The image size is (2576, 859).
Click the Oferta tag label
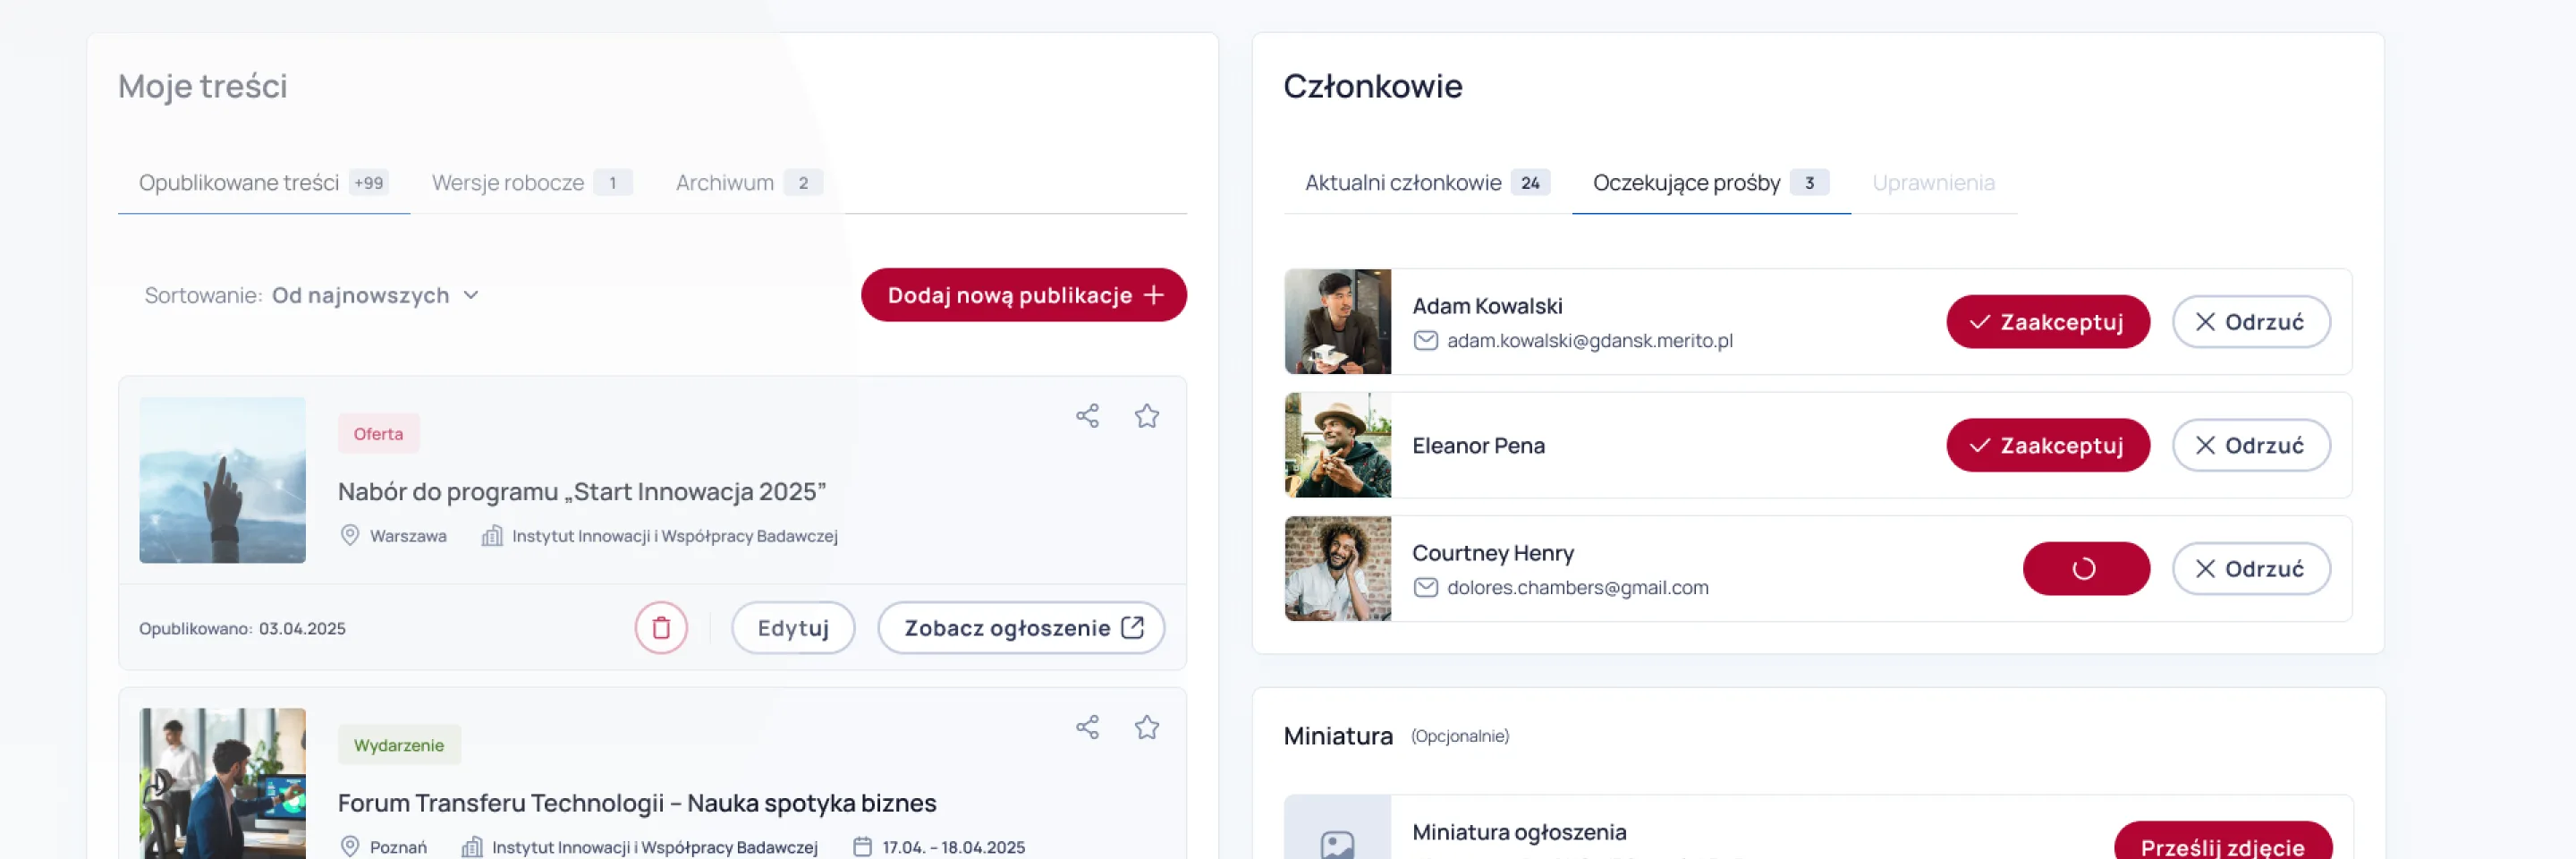378,434
